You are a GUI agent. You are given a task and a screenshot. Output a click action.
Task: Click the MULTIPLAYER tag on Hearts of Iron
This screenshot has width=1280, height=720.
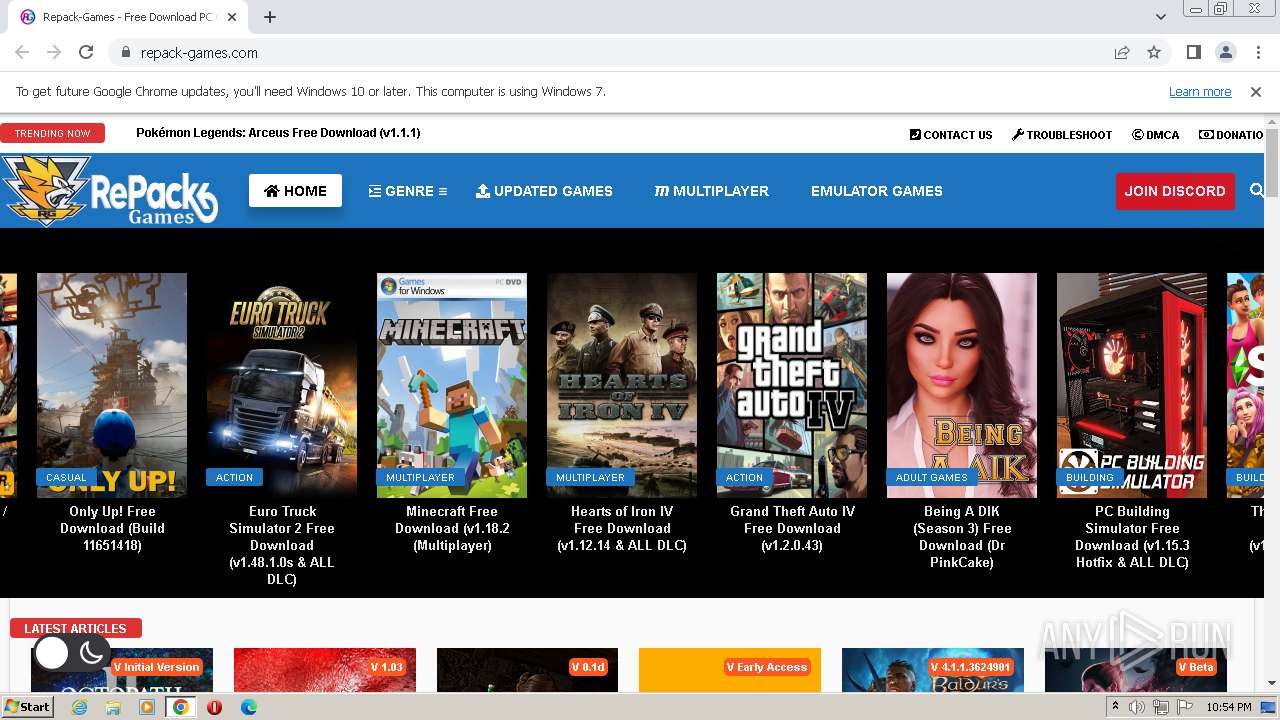coord(590,478)
